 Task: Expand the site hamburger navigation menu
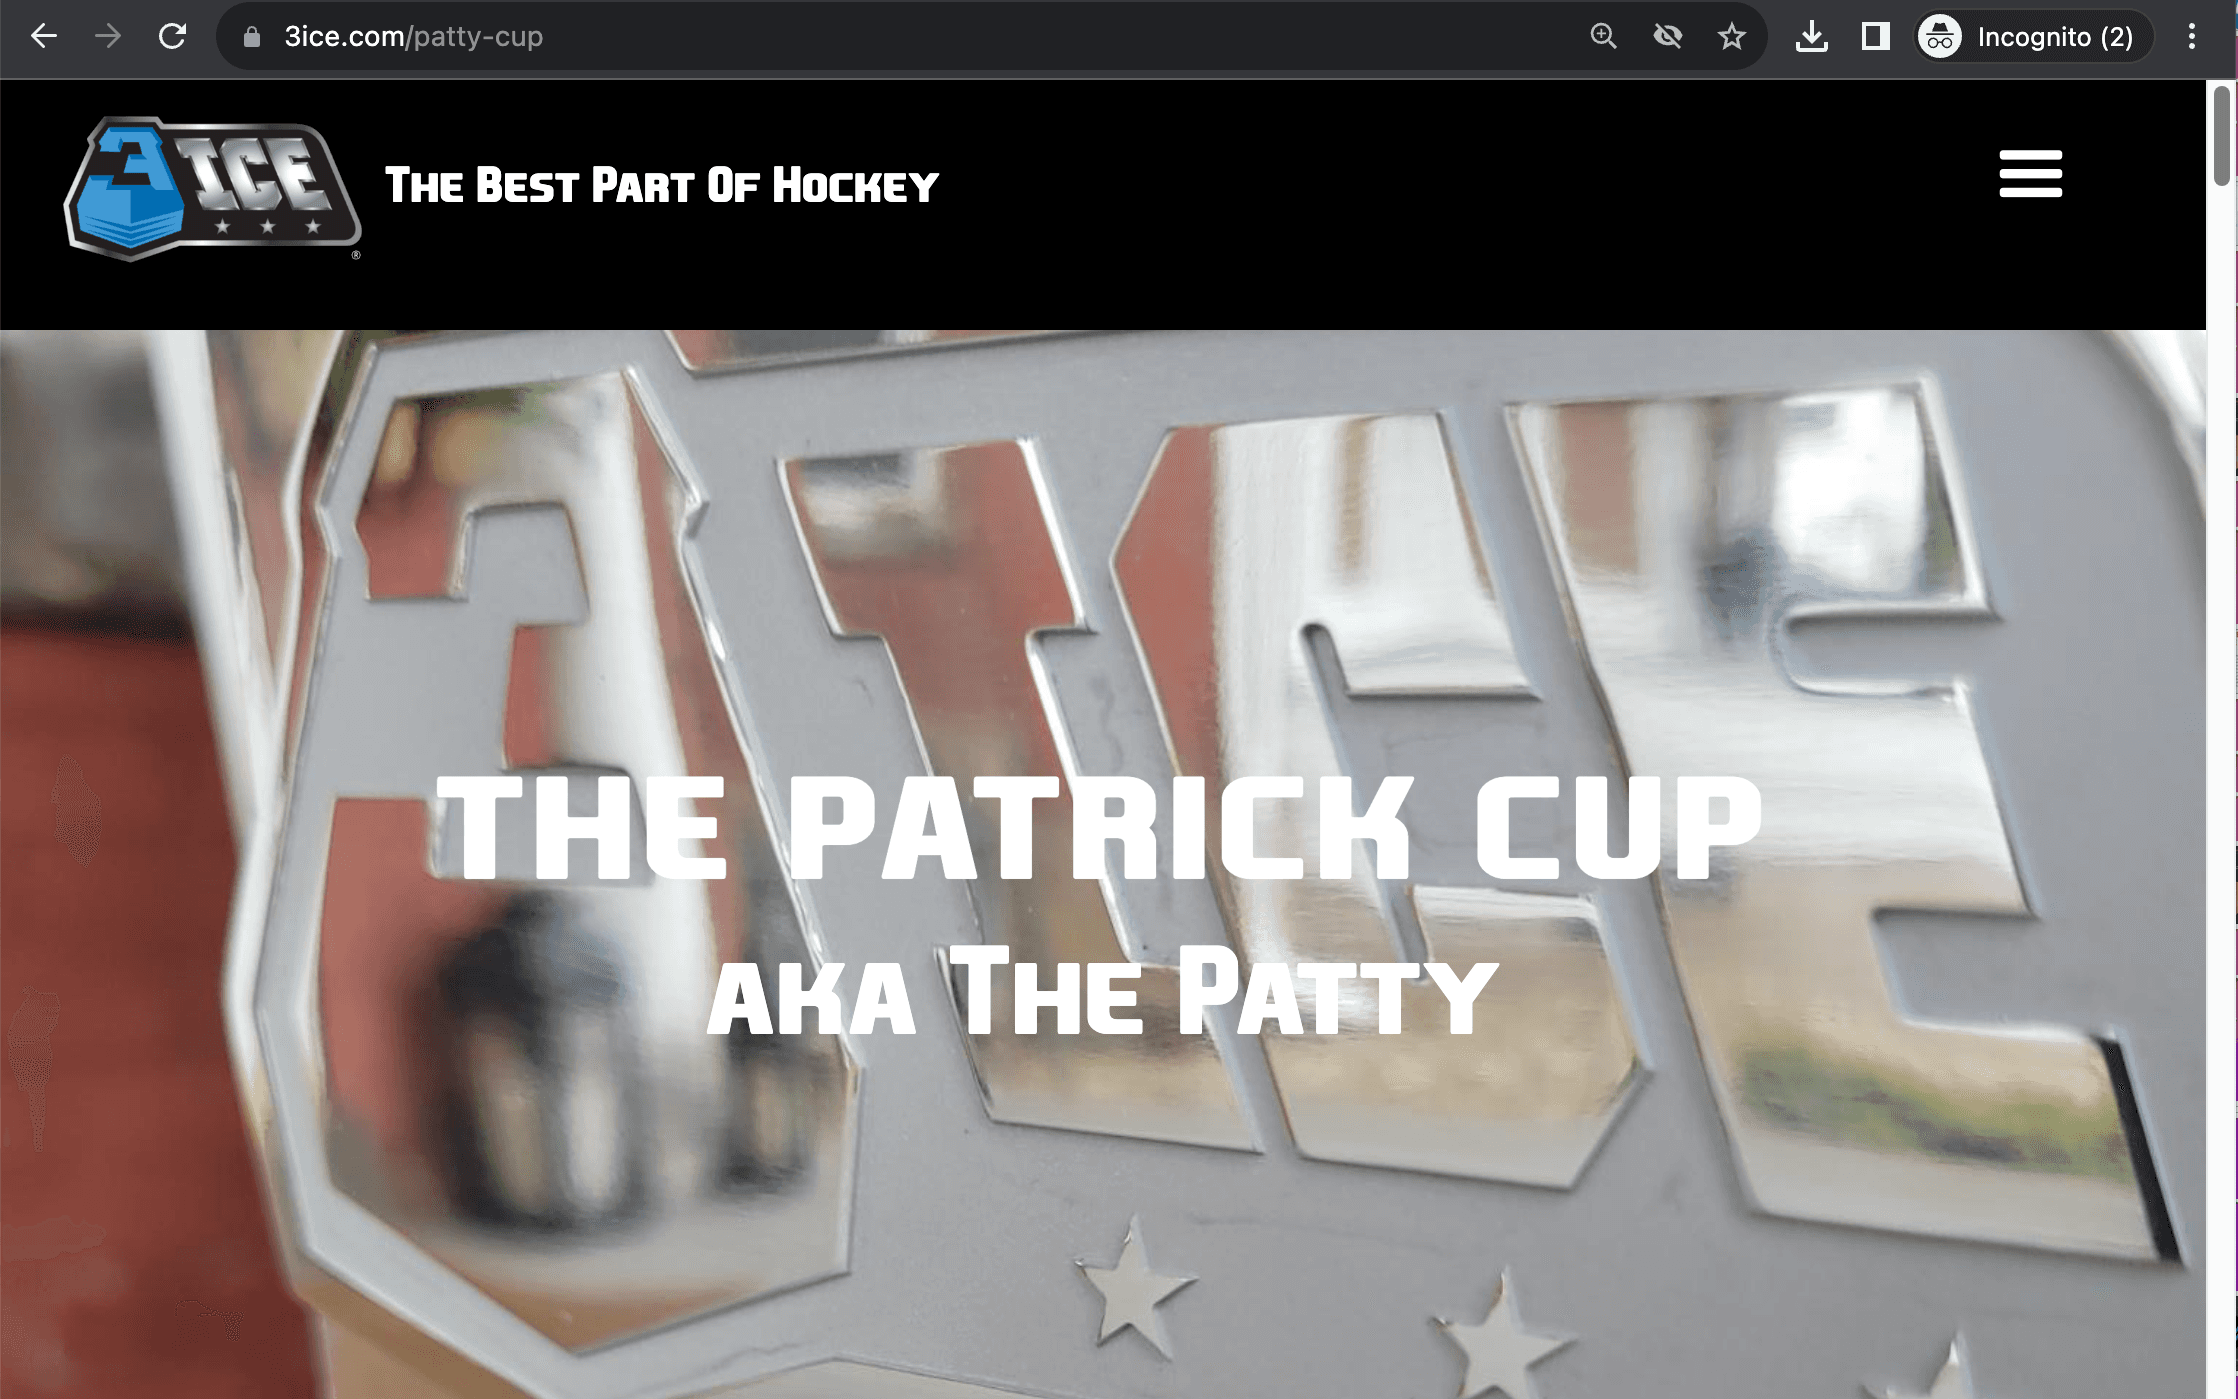click(2030, 174)
